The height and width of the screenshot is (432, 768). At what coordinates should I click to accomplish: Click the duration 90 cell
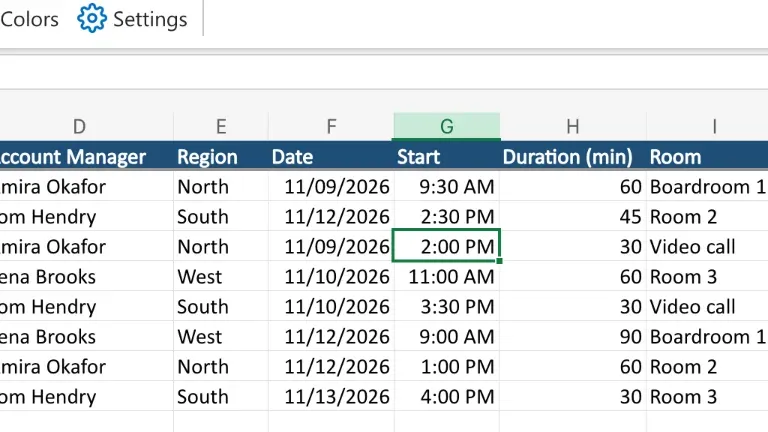pos(573,336)
